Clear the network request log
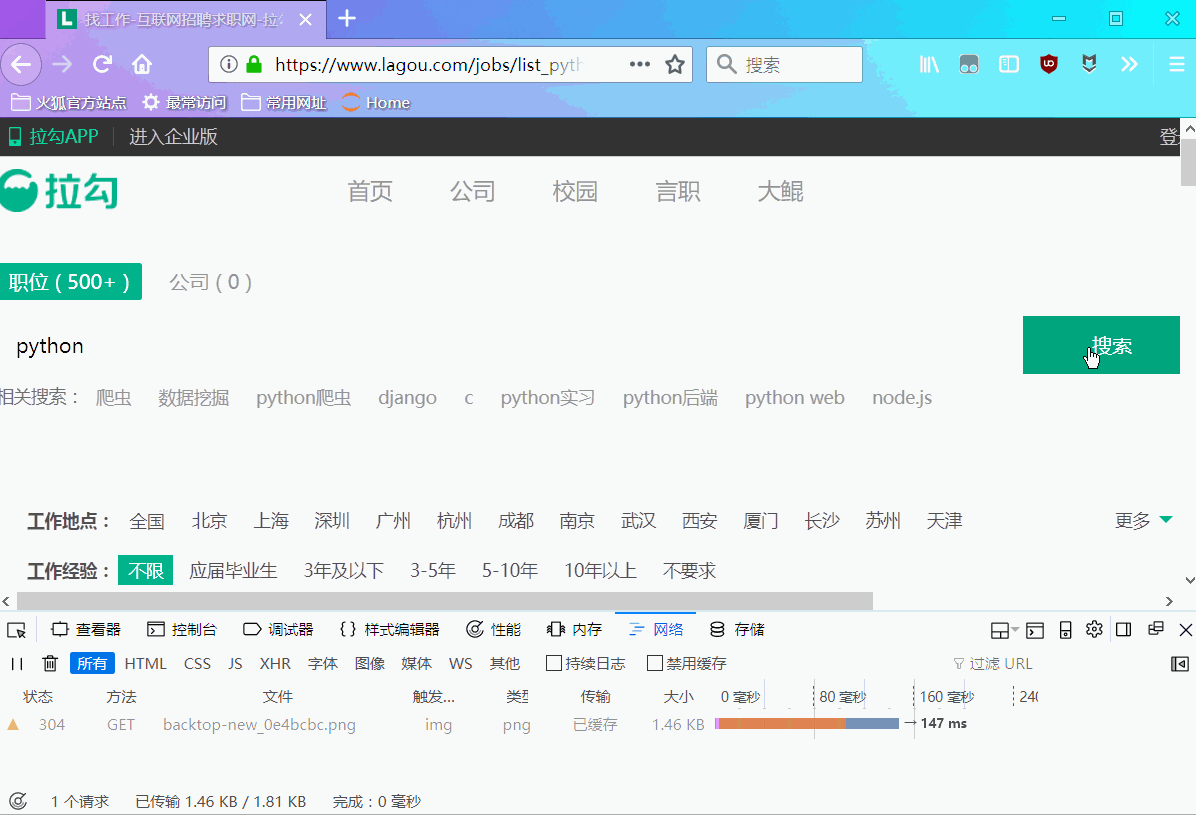This screenshot has width=1196, height=815. coord(50,663)
